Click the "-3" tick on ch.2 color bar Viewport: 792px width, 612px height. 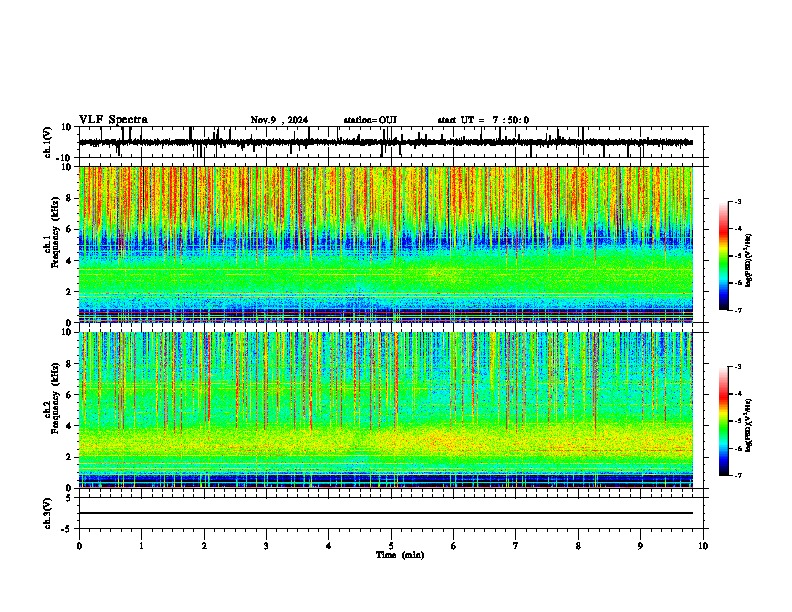click(x=737, y=367)
